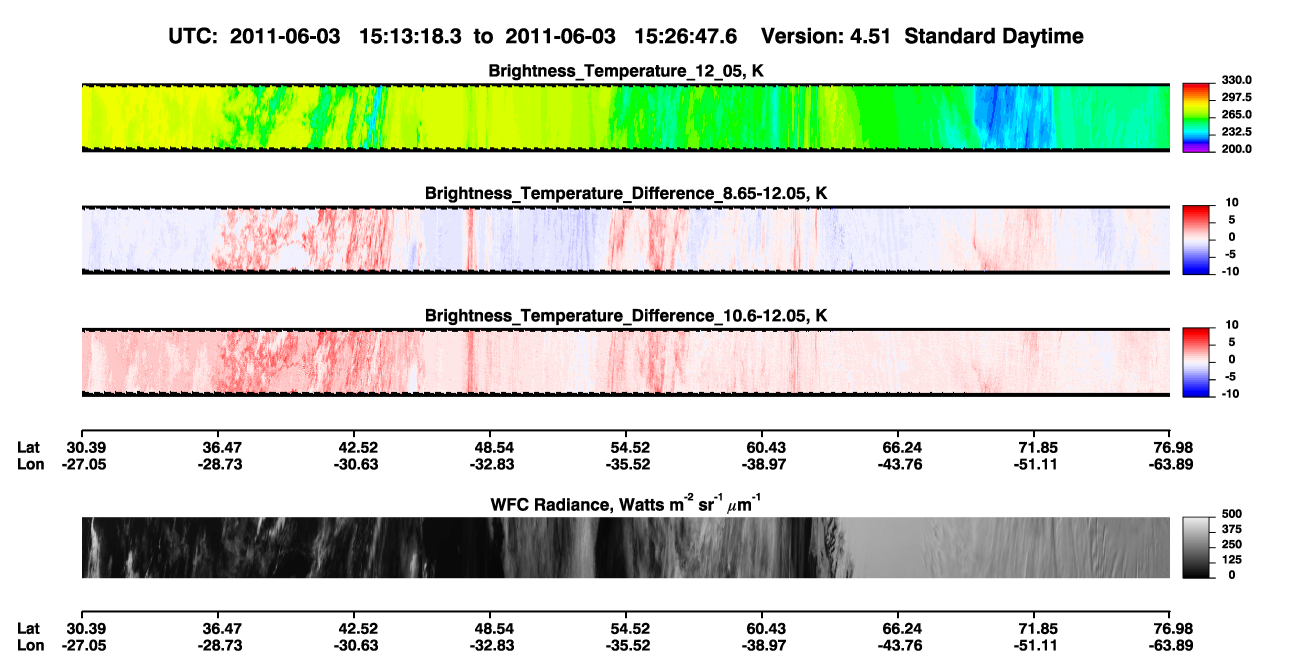The width and height of the screenshot is (1300, 667).
Task: Click the start time "15:13:18.3" in header
Action: pyautogui.click(x=413, y=37)
